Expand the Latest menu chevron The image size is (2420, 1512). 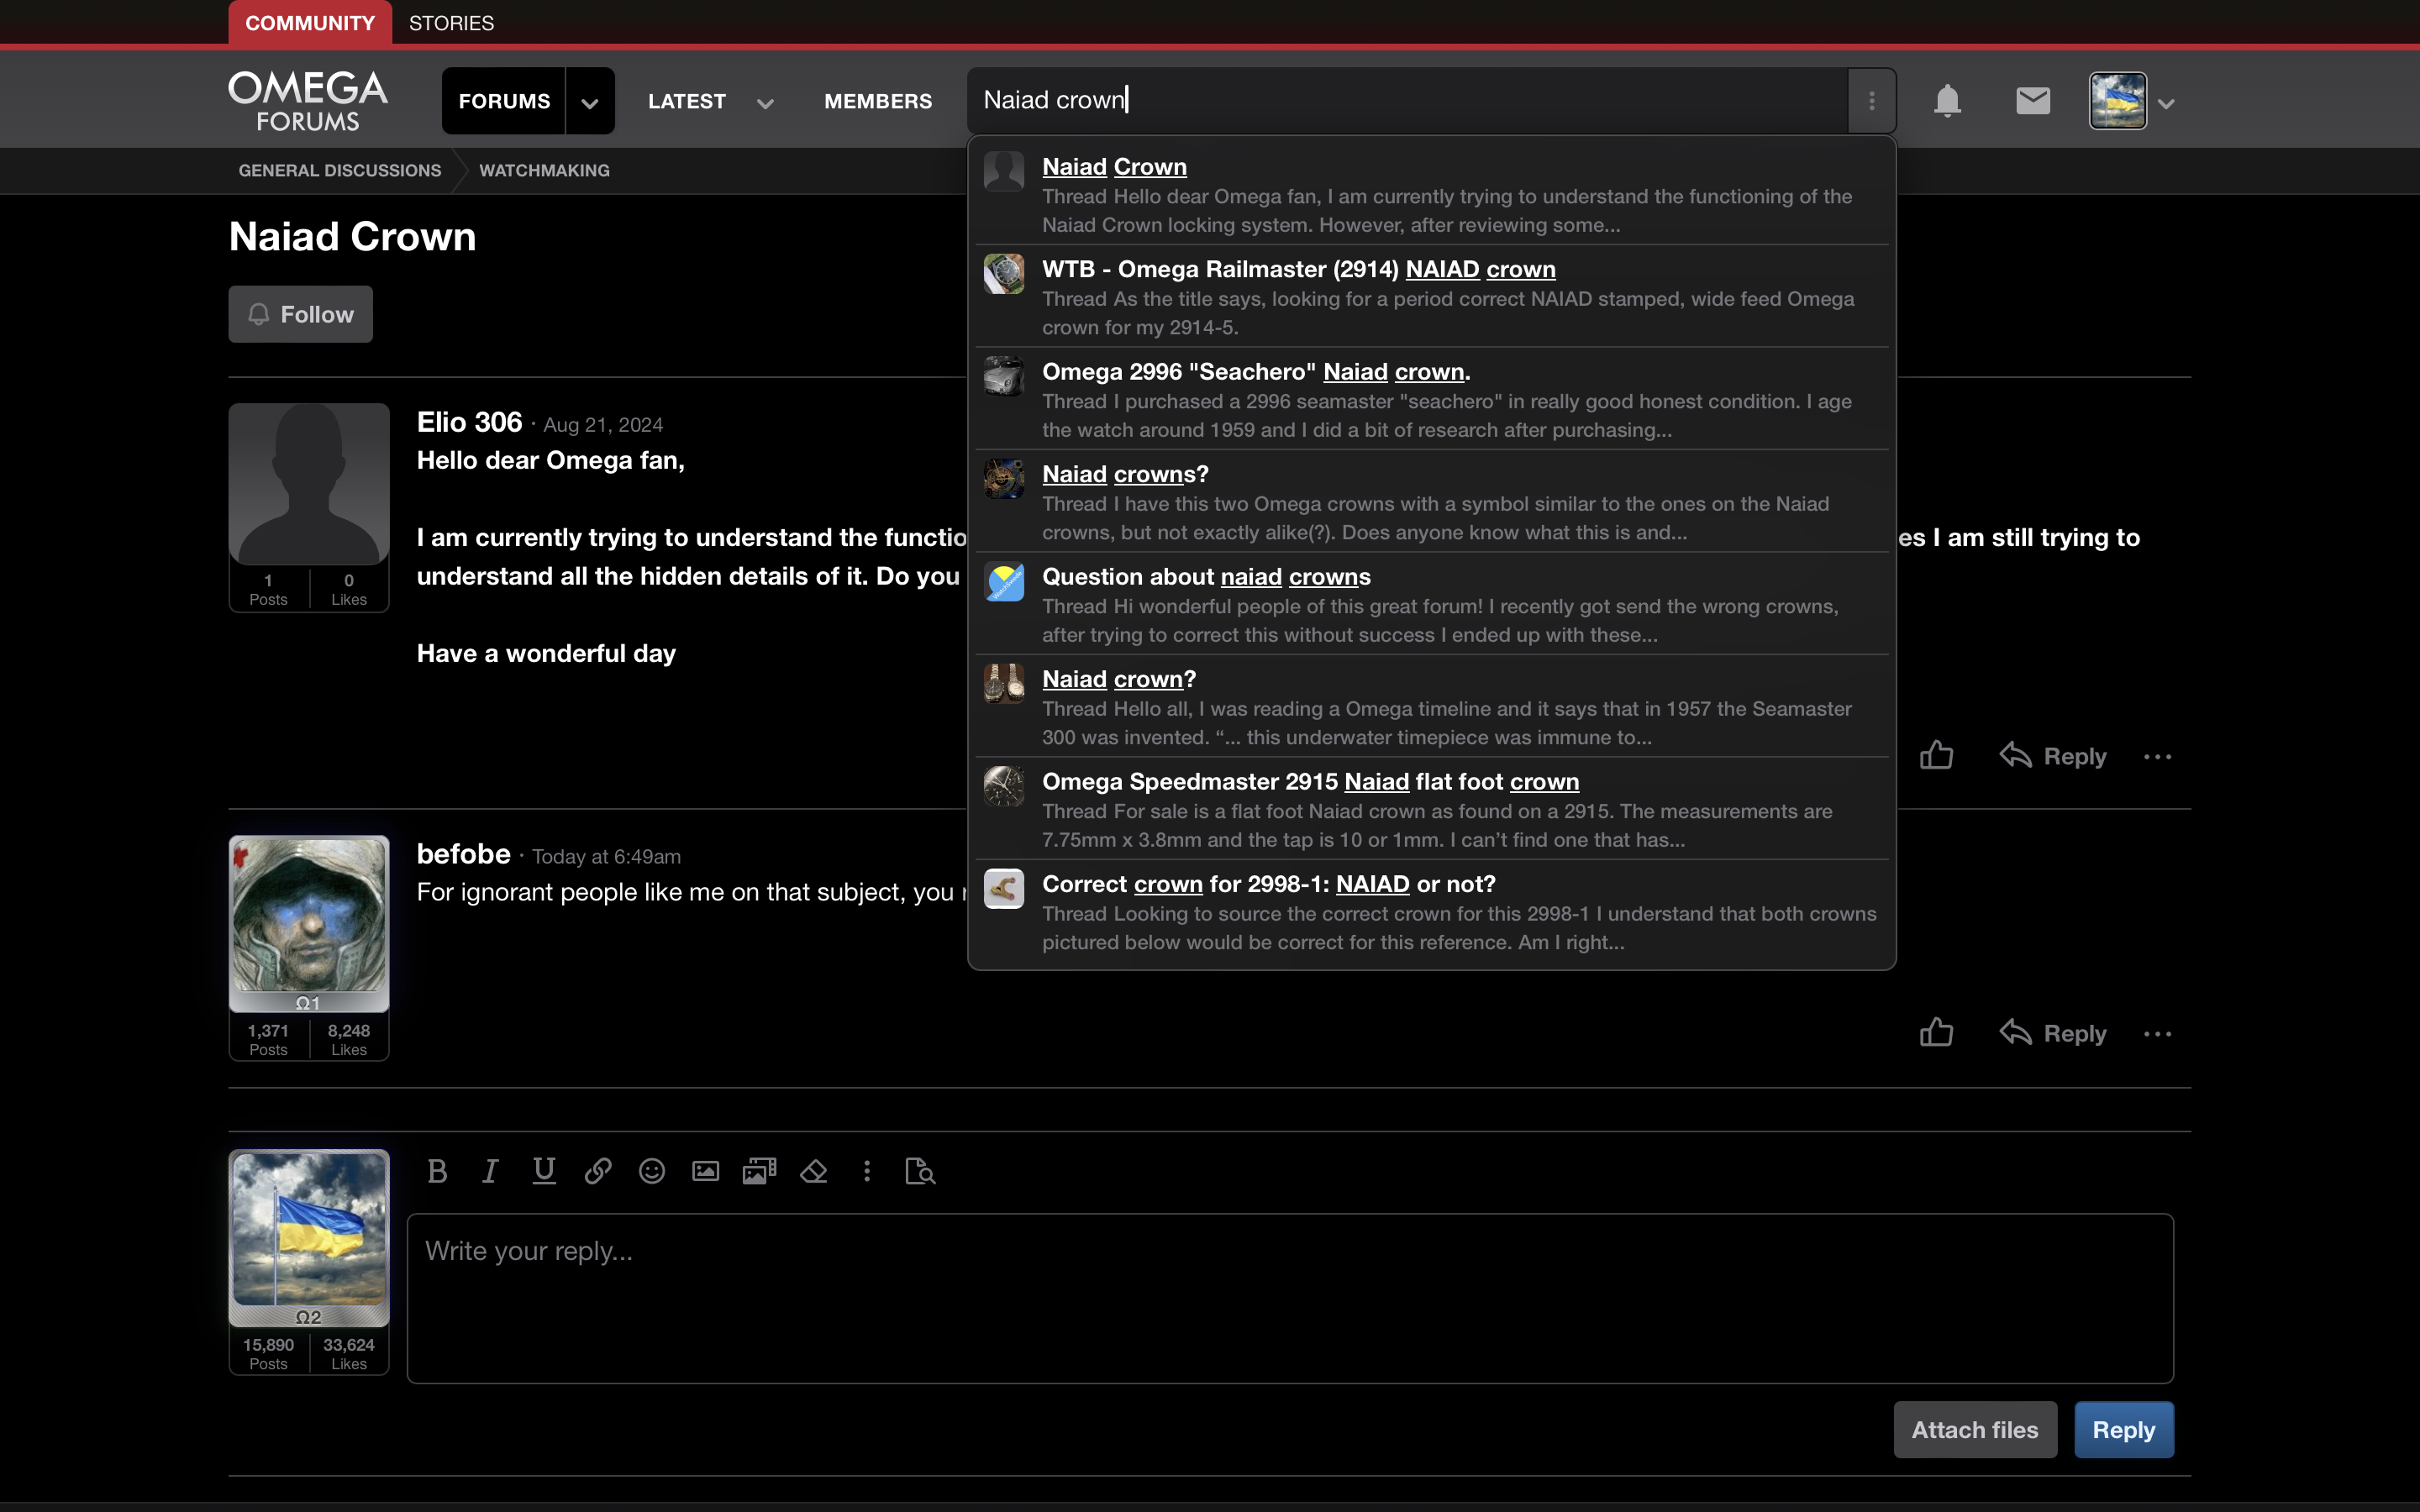click(765, 103)
